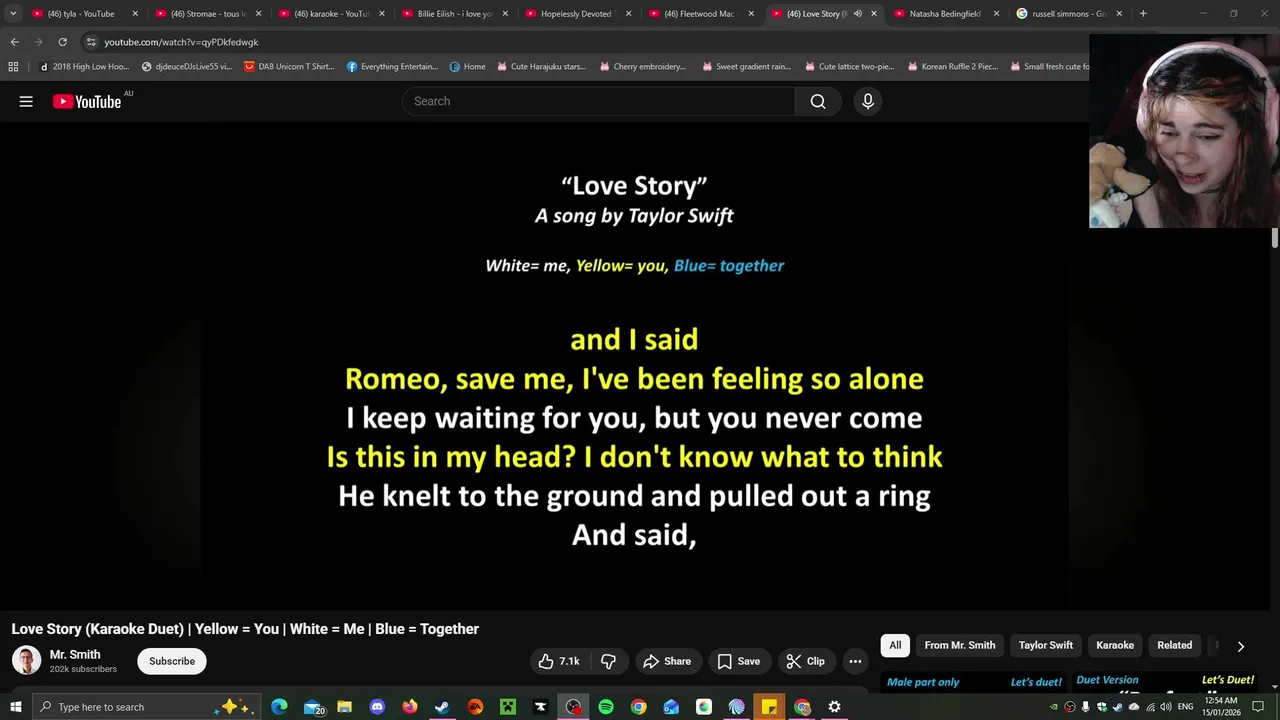This screenshot has width=1280, height=720.
Task: Select the Karaoke filter chip
Action: 1115,645
